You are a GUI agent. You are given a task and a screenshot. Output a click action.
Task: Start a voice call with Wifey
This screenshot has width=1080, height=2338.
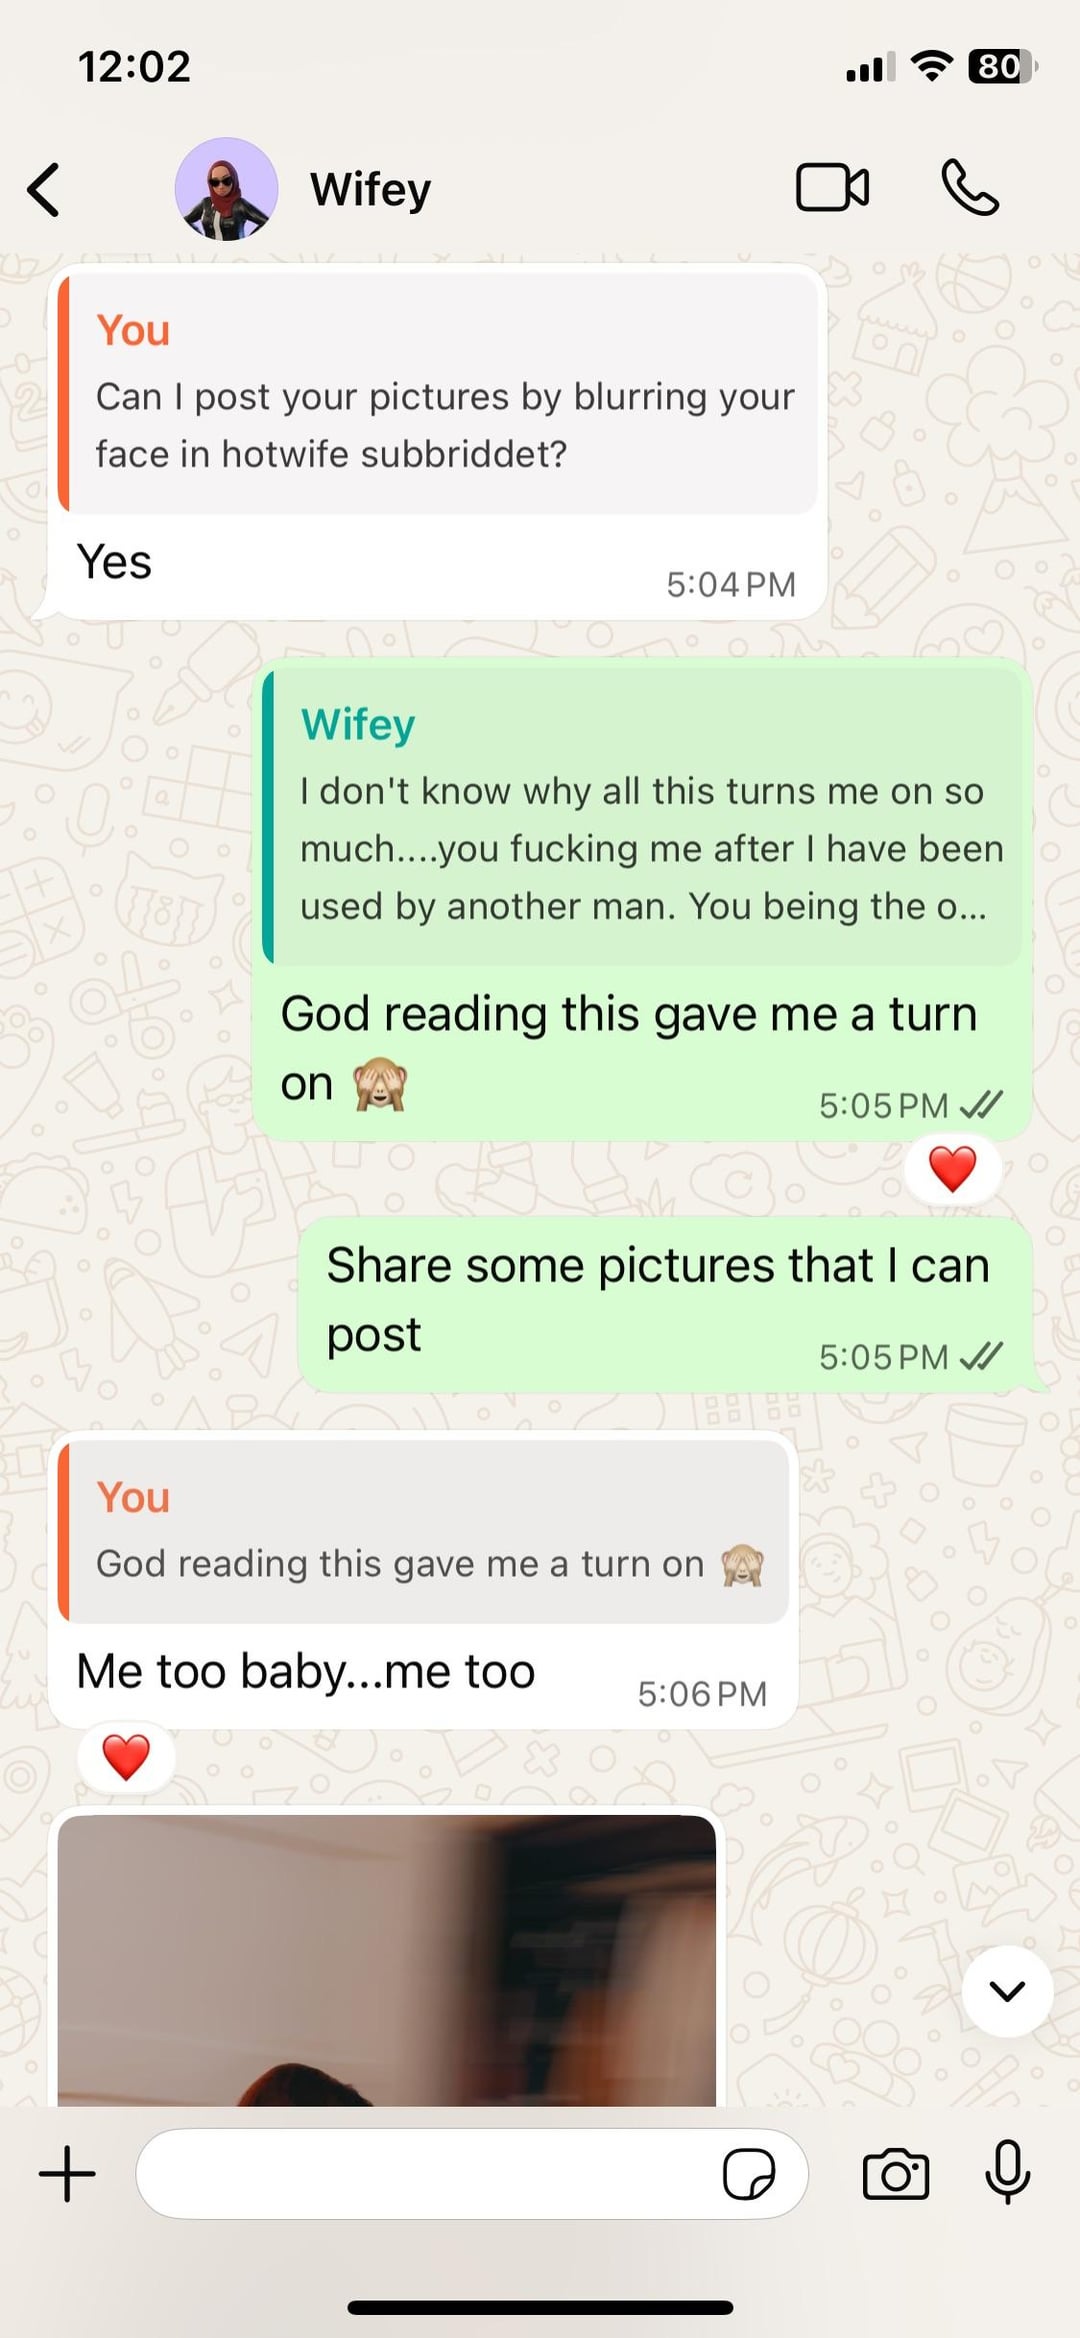point(970,187)
